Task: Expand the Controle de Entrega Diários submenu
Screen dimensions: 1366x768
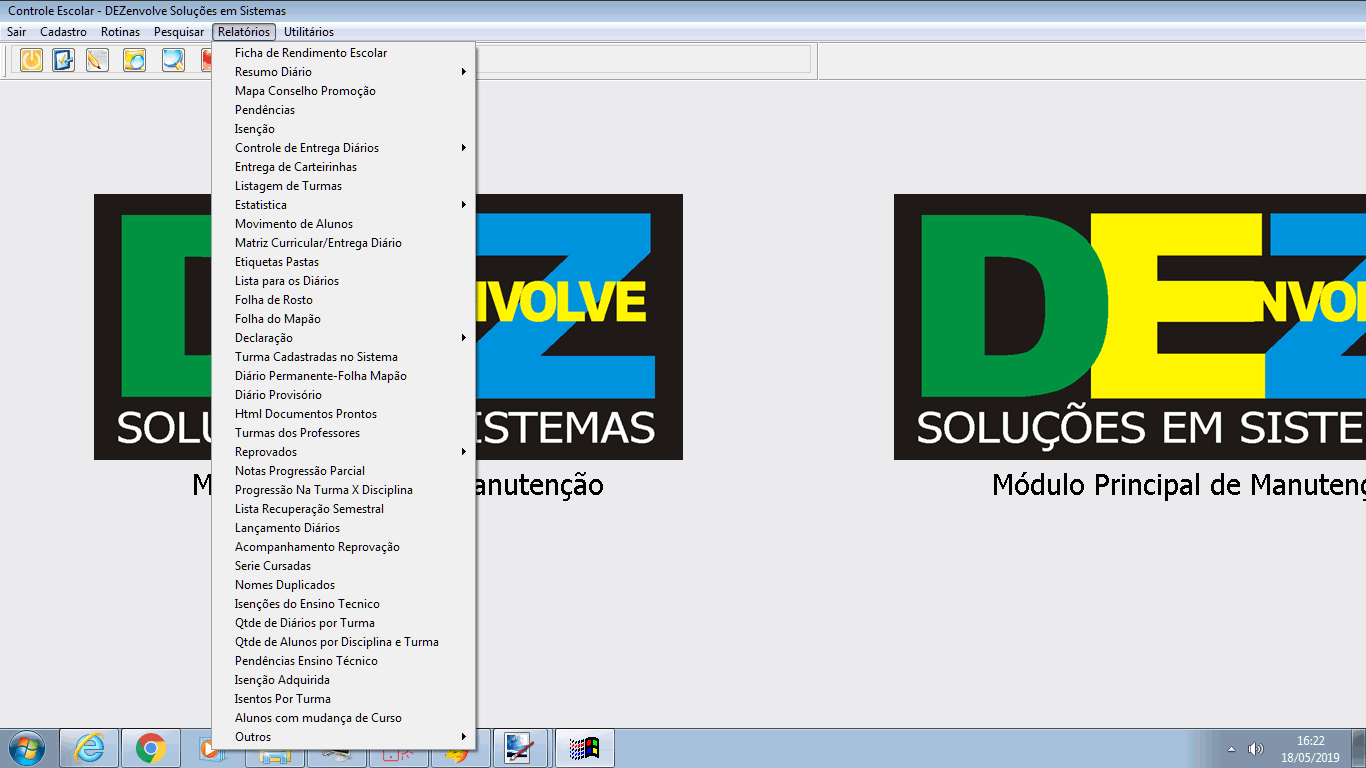Action: click(307, 148)
